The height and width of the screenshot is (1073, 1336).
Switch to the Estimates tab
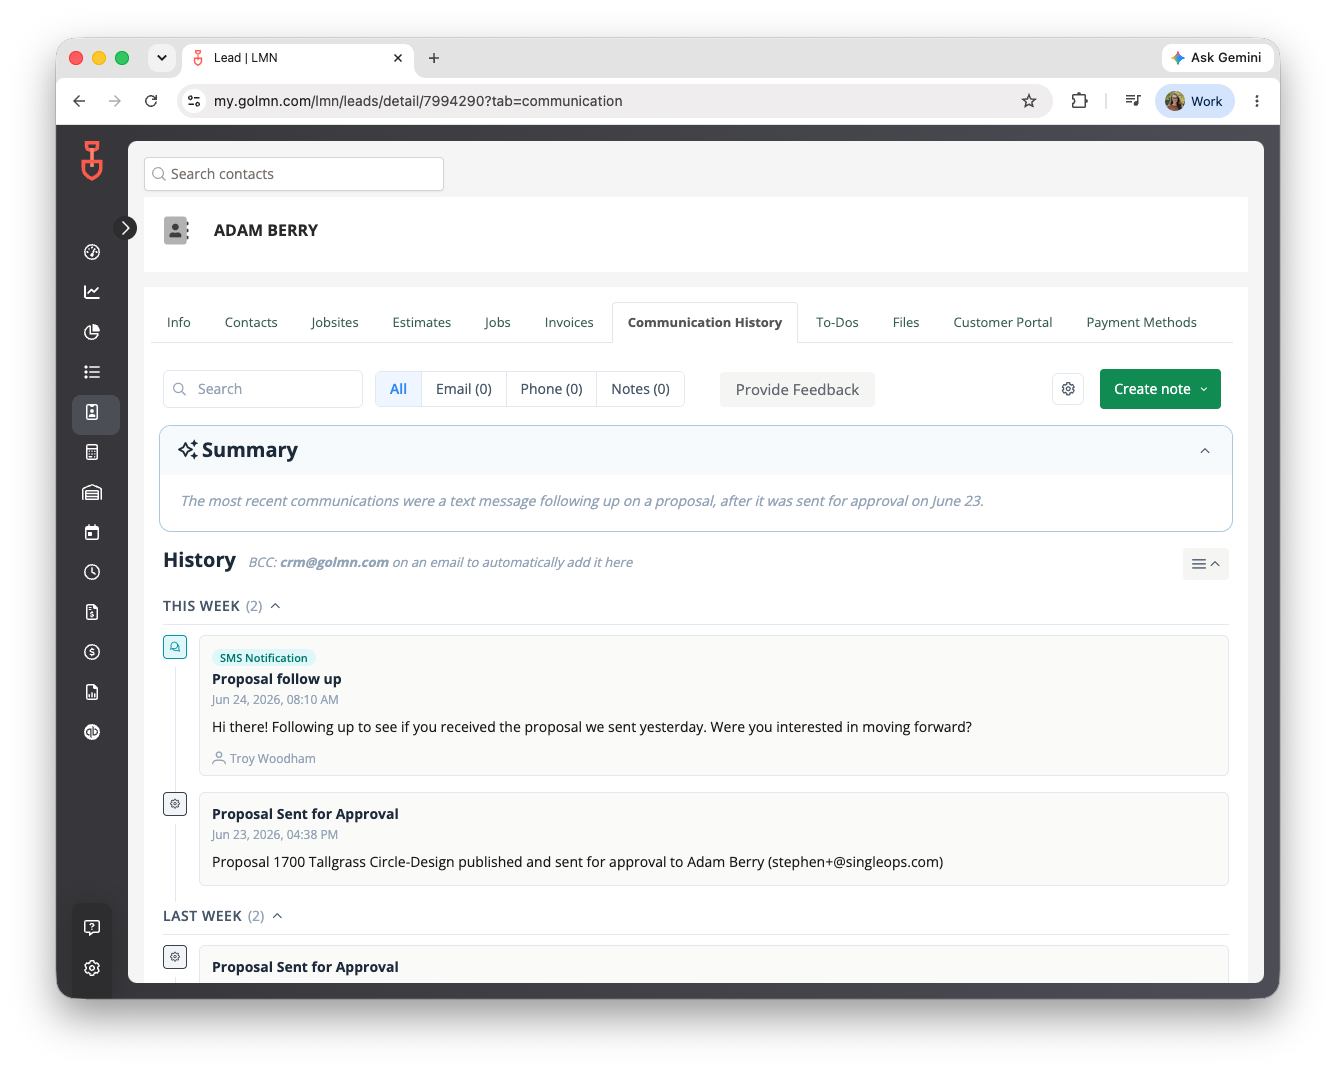(x=422, y=323)
